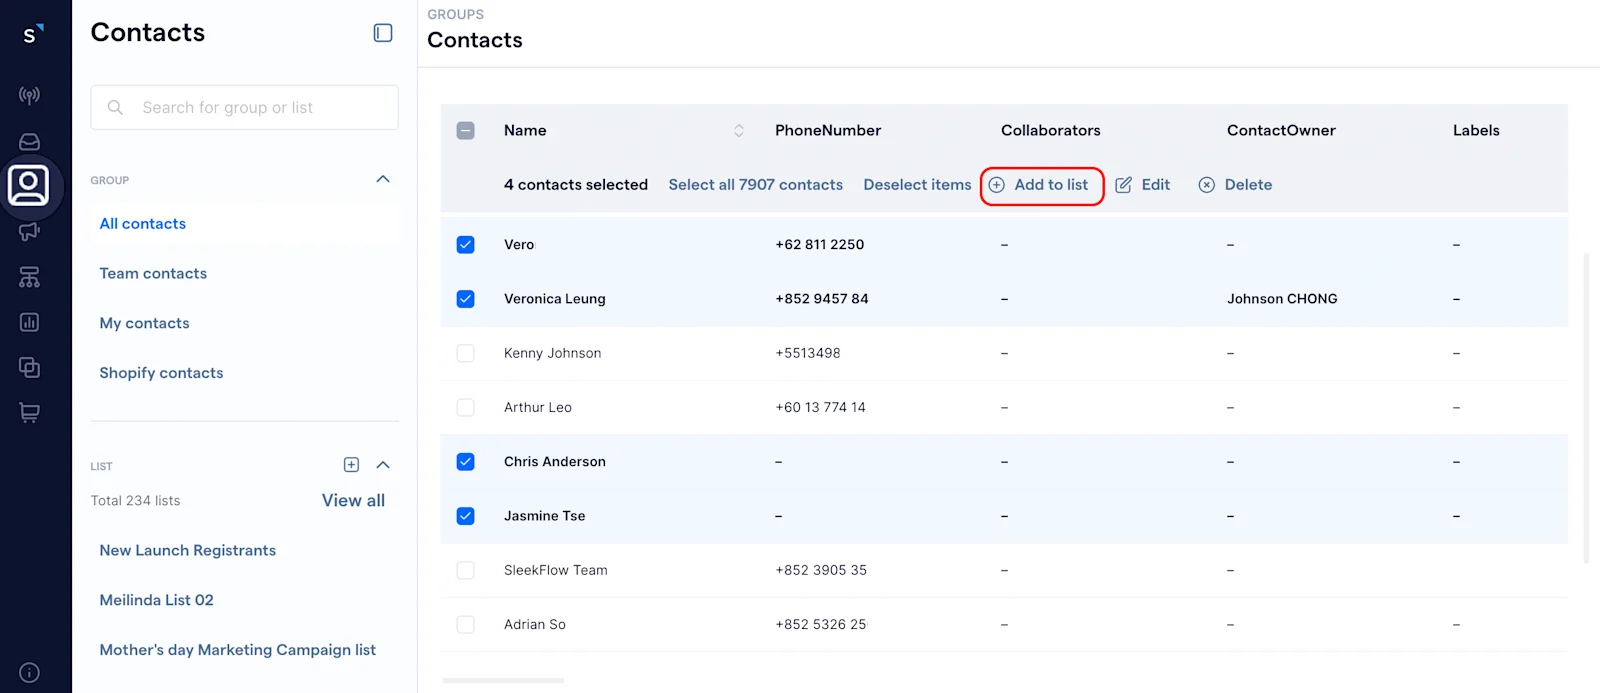Click the horizontal scrollbar below the table
Viewport: 1600px width, 693px height.
pyautogui.click(x=503, y=681)
